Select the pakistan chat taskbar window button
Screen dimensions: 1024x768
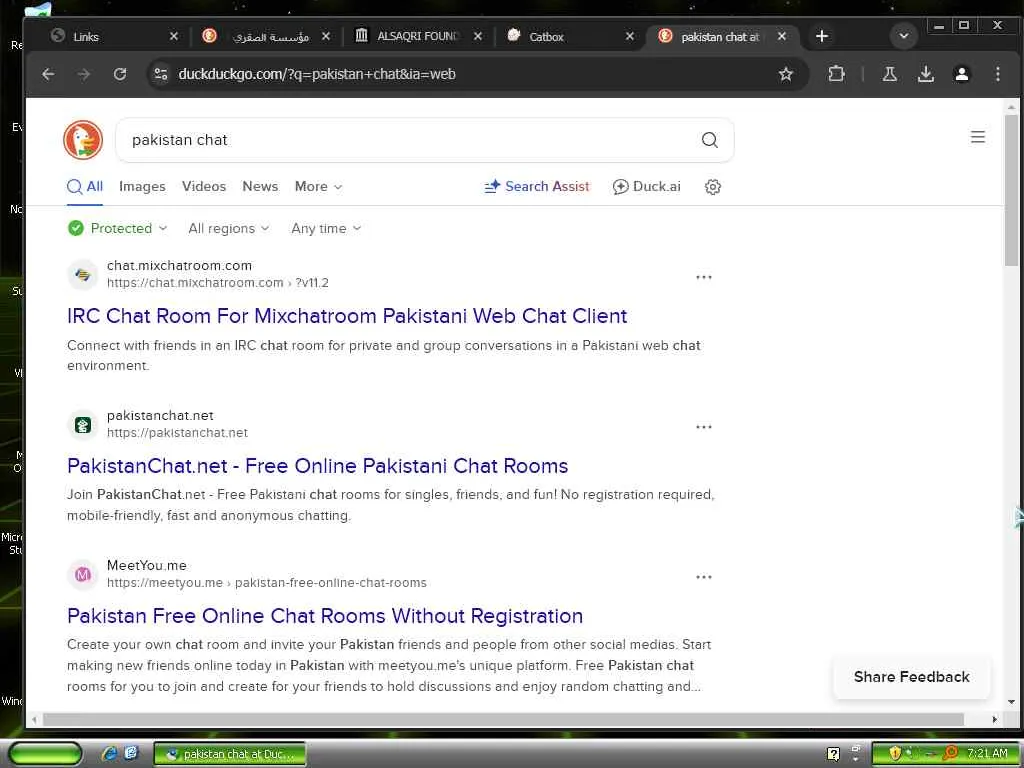[229, 754]
